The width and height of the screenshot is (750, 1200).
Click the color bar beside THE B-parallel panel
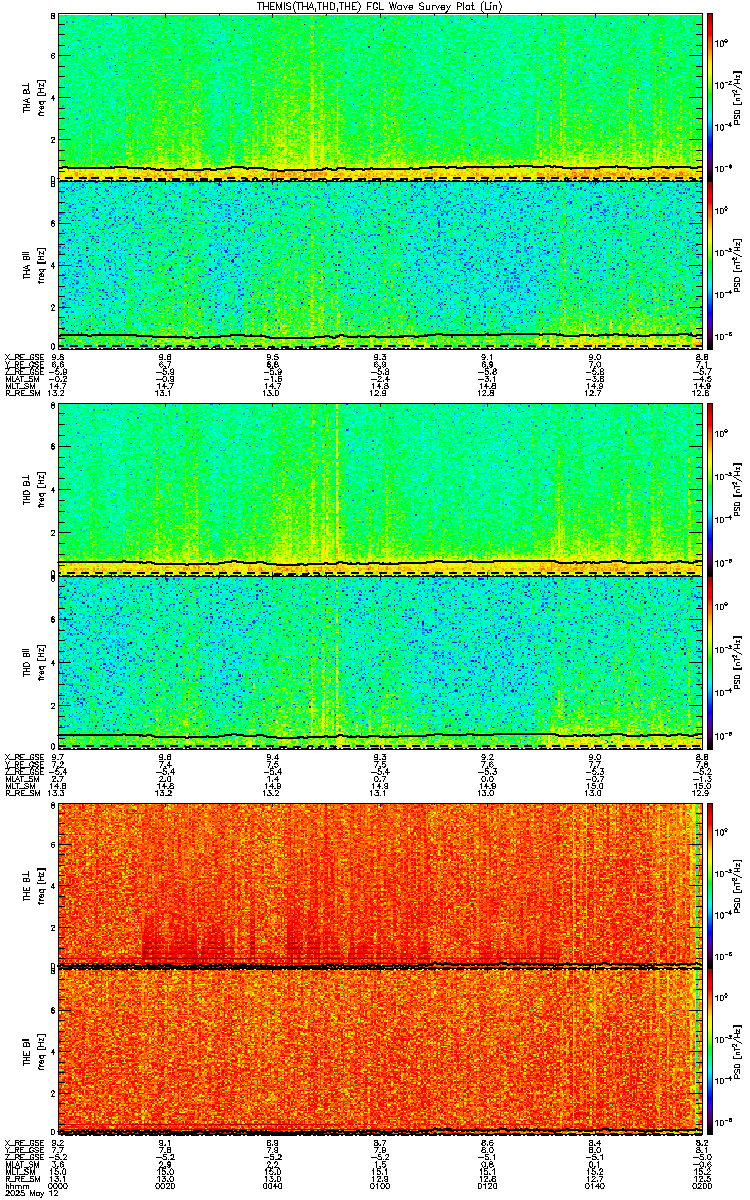pyautogui.click(x=711, y=1052)
